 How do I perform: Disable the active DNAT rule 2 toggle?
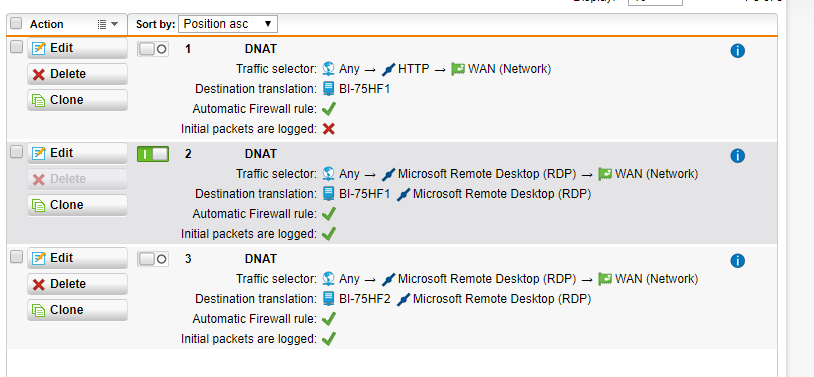[x=153, y=154]
